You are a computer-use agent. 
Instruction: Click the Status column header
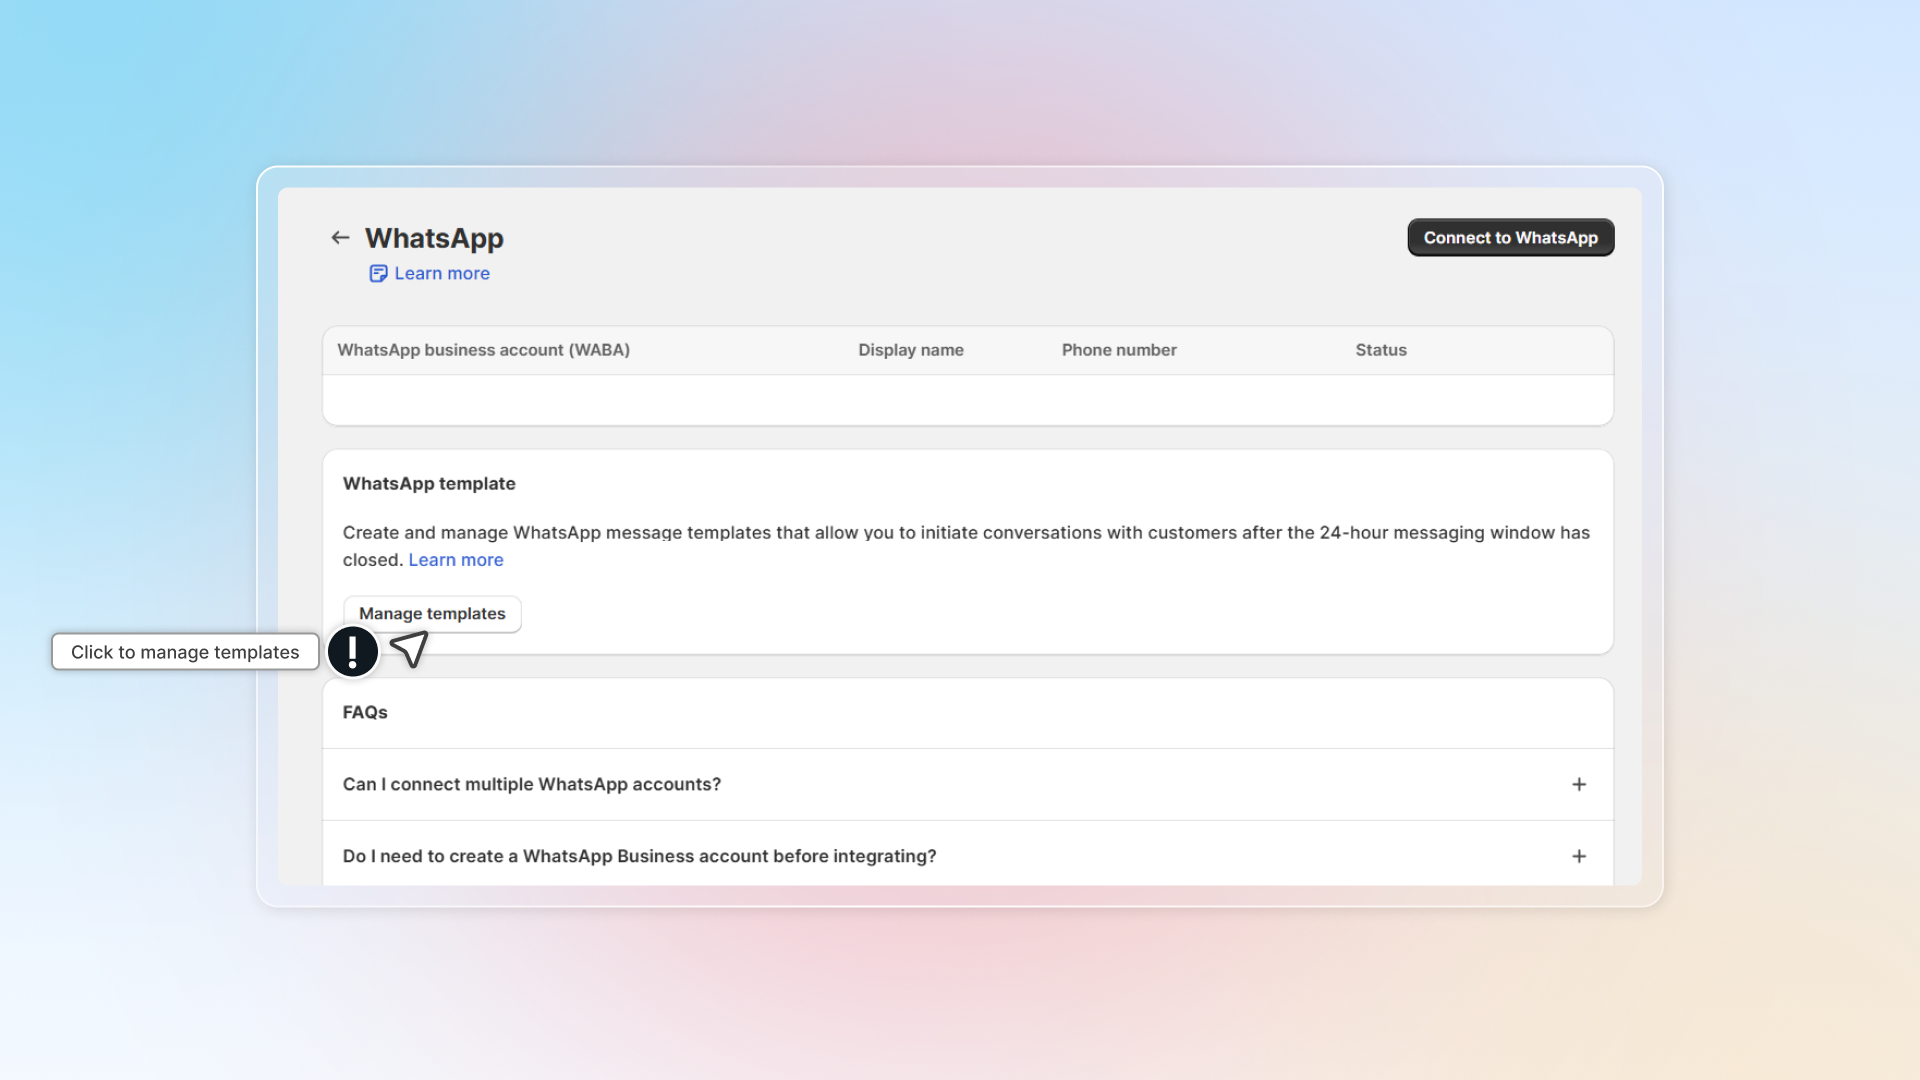point(1380,350)
